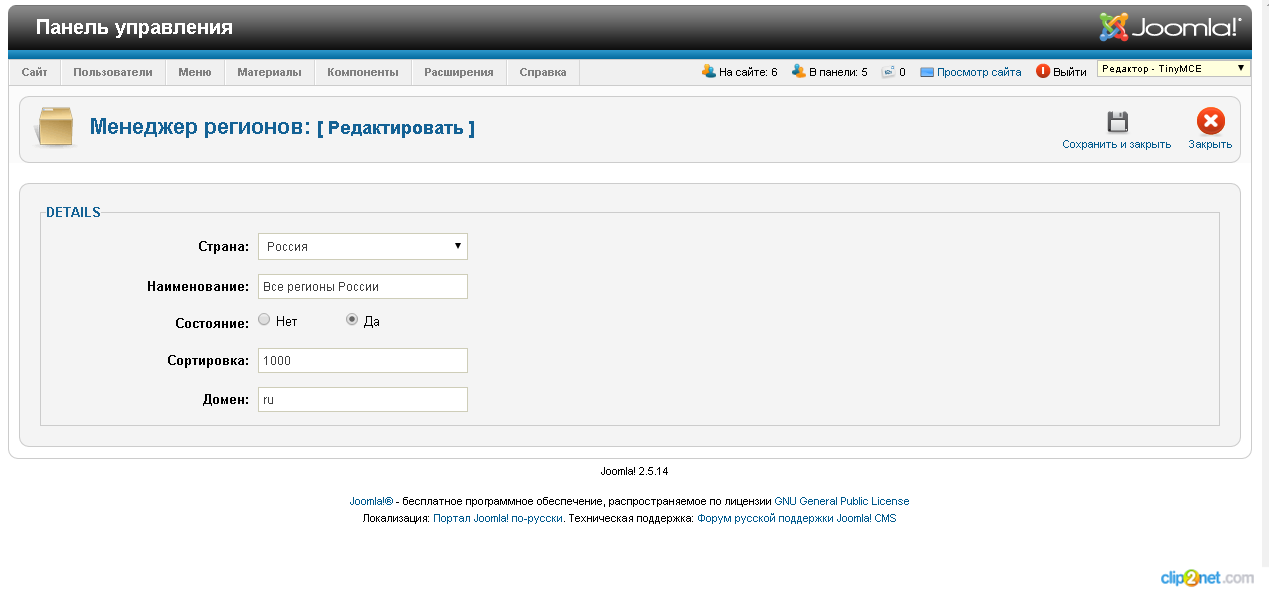This screenshot has height=589, width=1269.
Task: Open the GNU General Public License link
Action: [842, 501]
